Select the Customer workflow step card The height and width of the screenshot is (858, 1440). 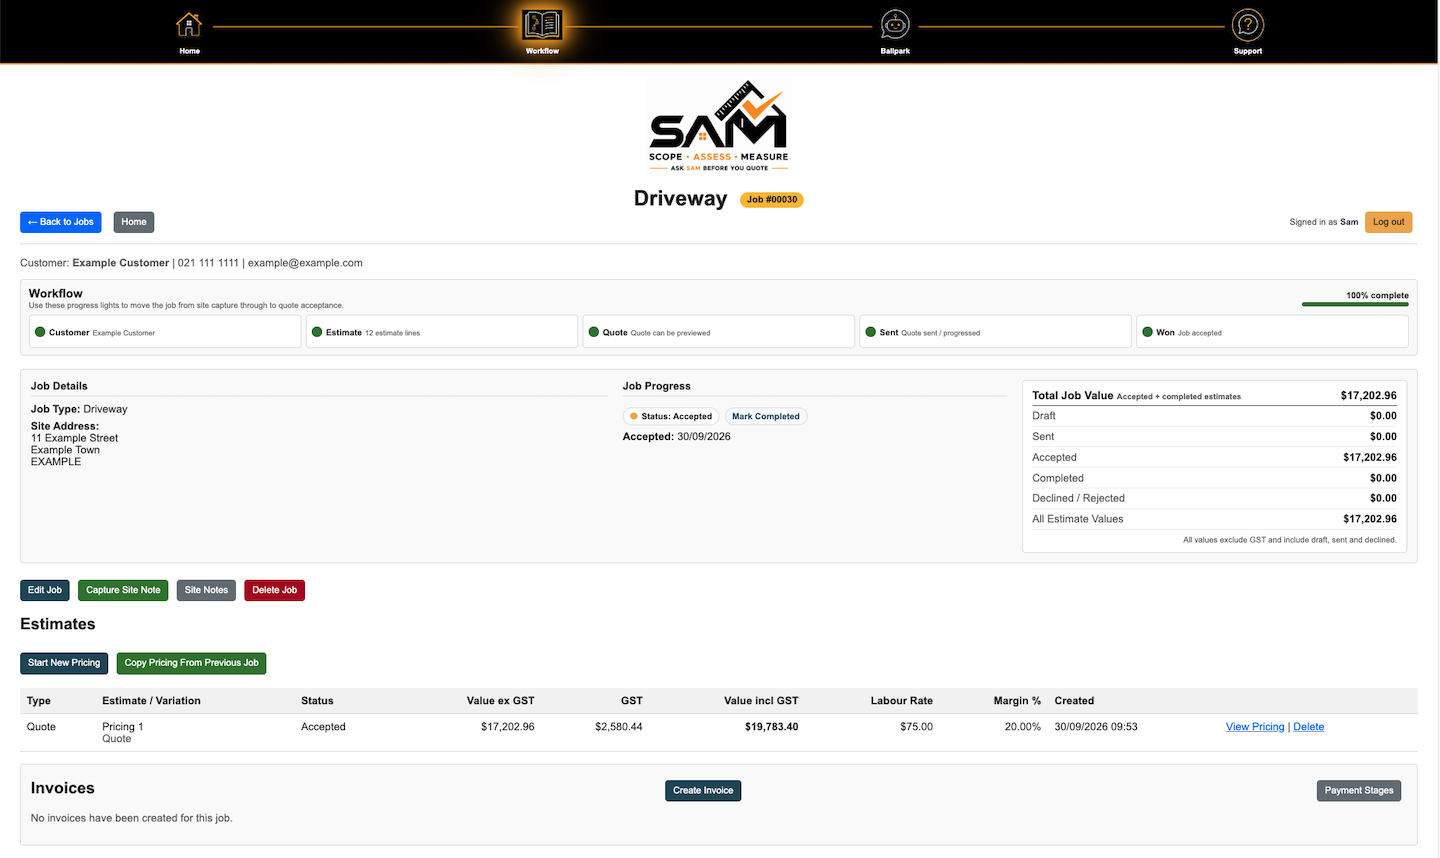[x=165, y=332]
